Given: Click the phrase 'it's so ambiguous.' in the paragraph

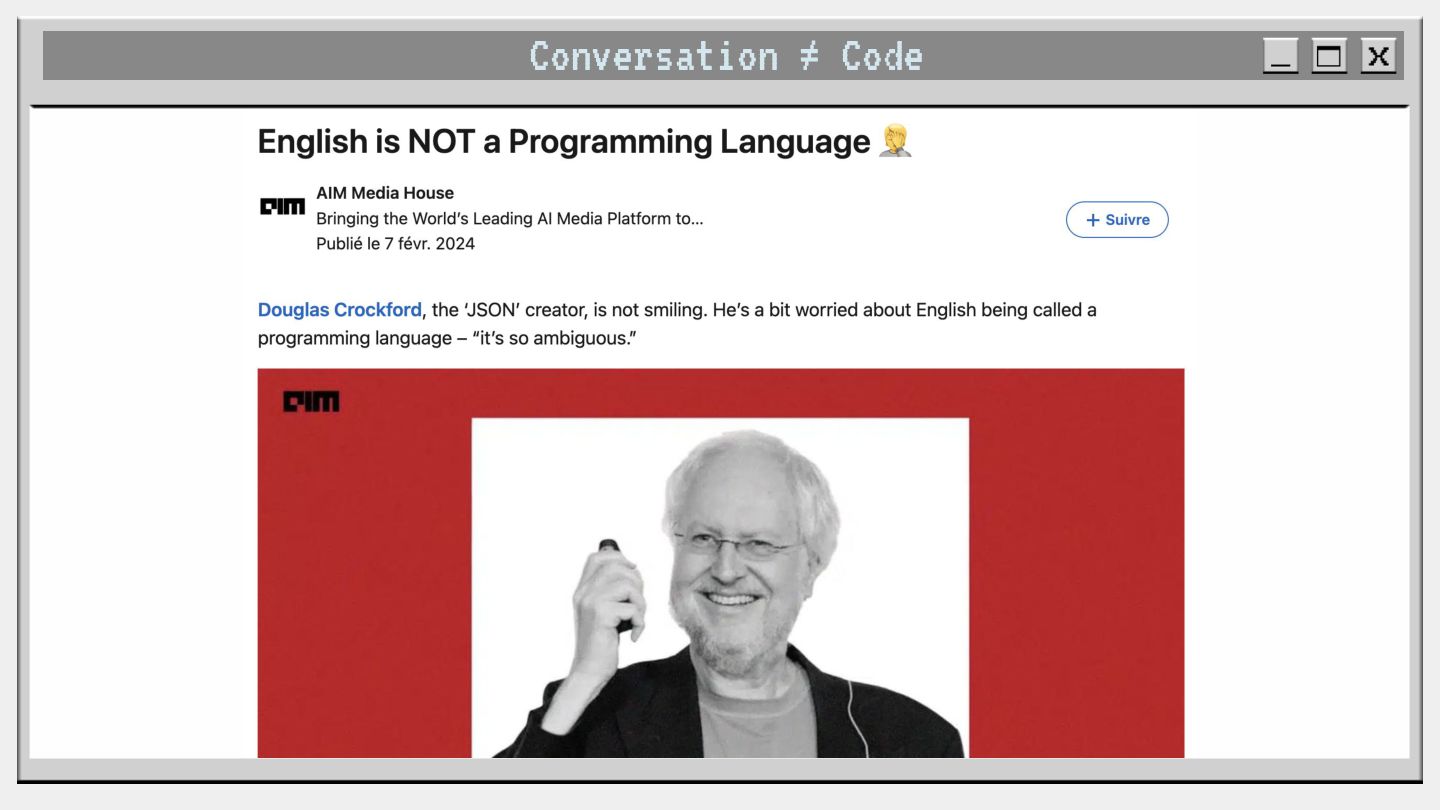Looking at the screenshot, I should tap(555, 338).
